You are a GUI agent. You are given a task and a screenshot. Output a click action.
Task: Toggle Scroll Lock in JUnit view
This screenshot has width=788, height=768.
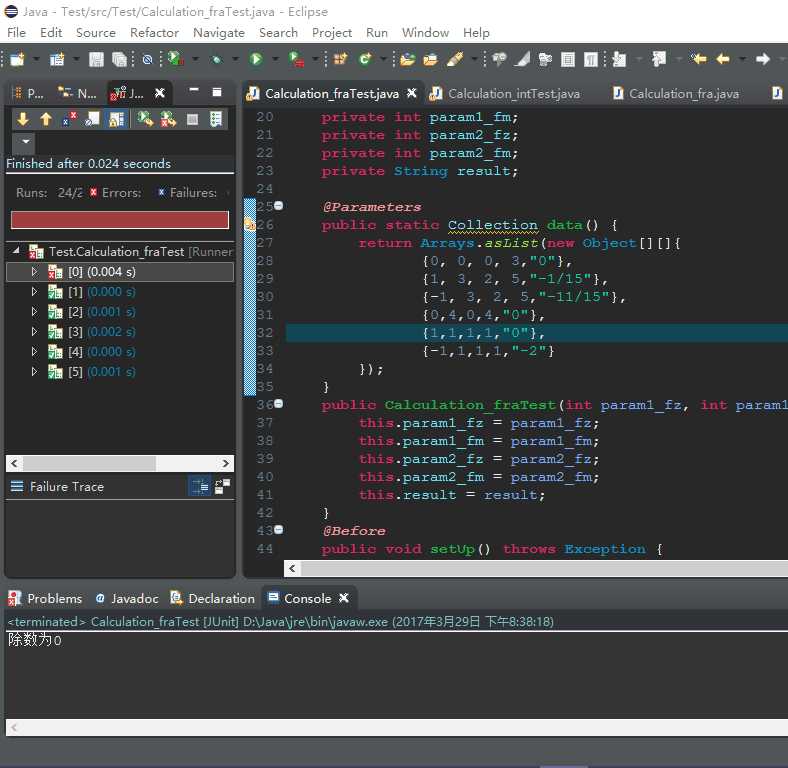click(117, 119)
